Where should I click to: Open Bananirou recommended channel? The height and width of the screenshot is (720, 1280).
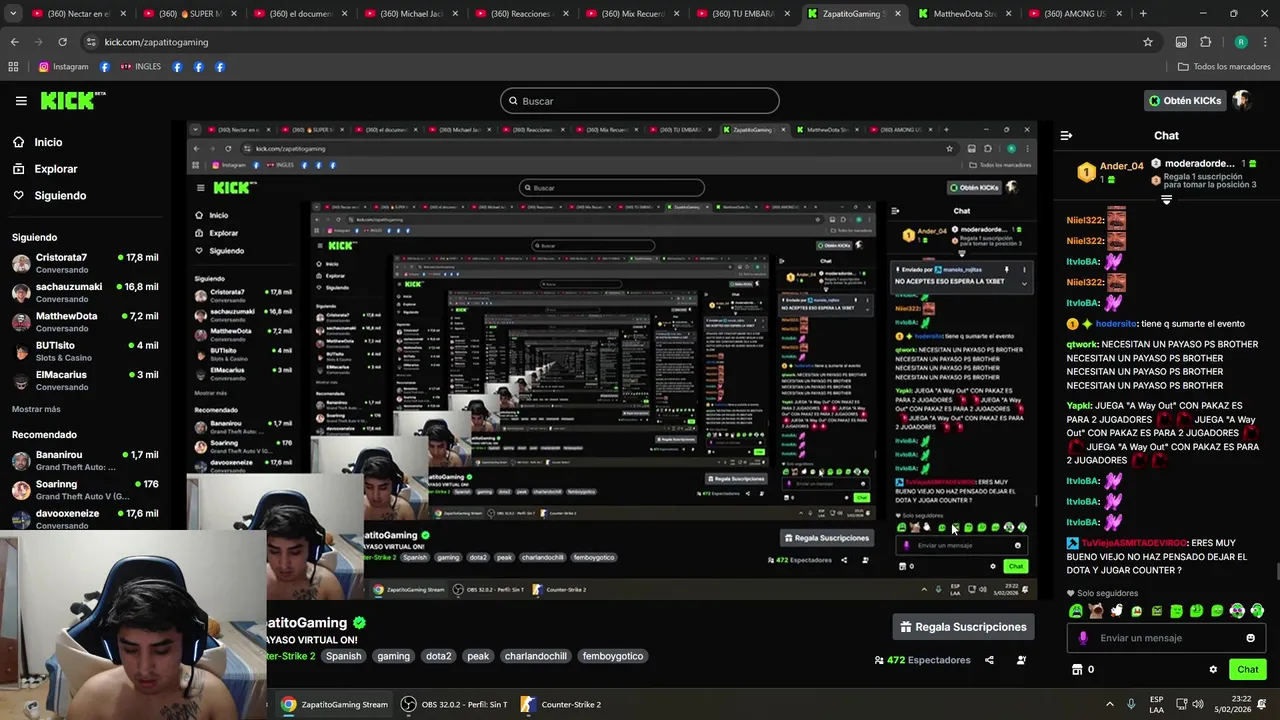point(85,461)
